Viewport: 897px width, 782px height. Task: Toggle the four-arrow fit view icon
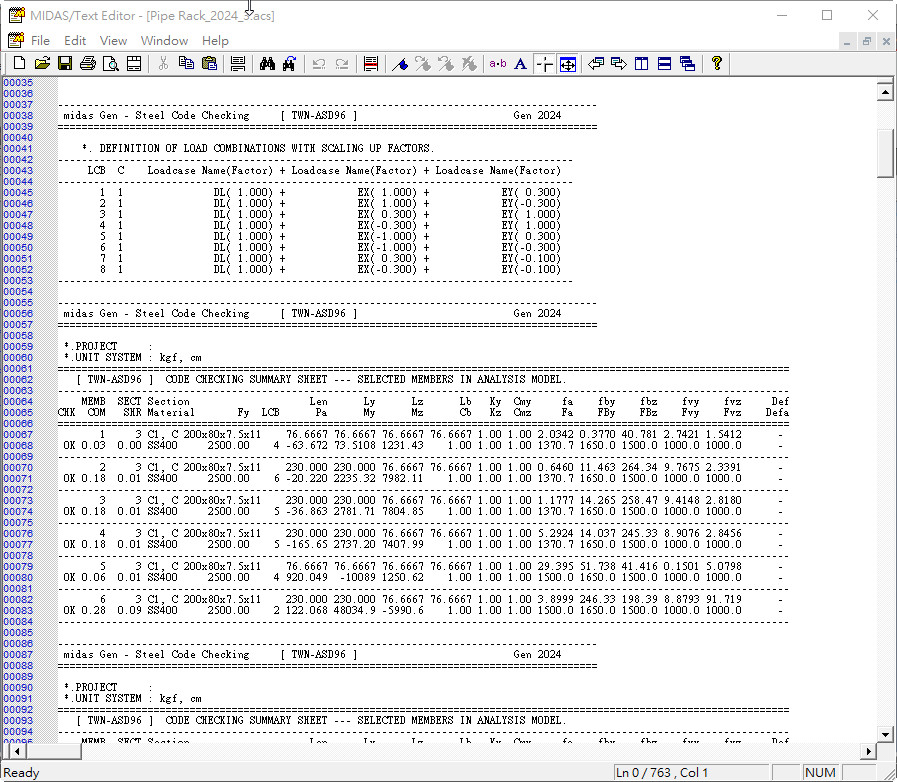(x=567, y=63)
